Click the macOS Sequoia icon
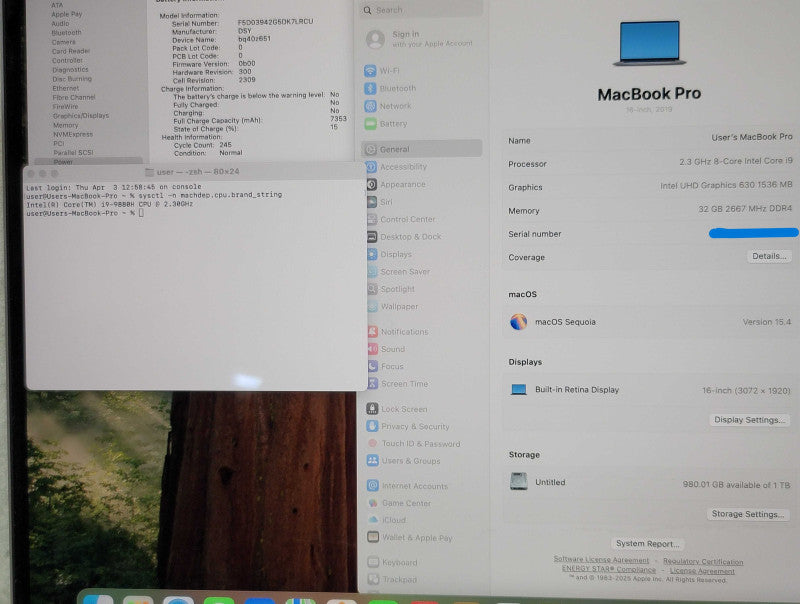 518,322
